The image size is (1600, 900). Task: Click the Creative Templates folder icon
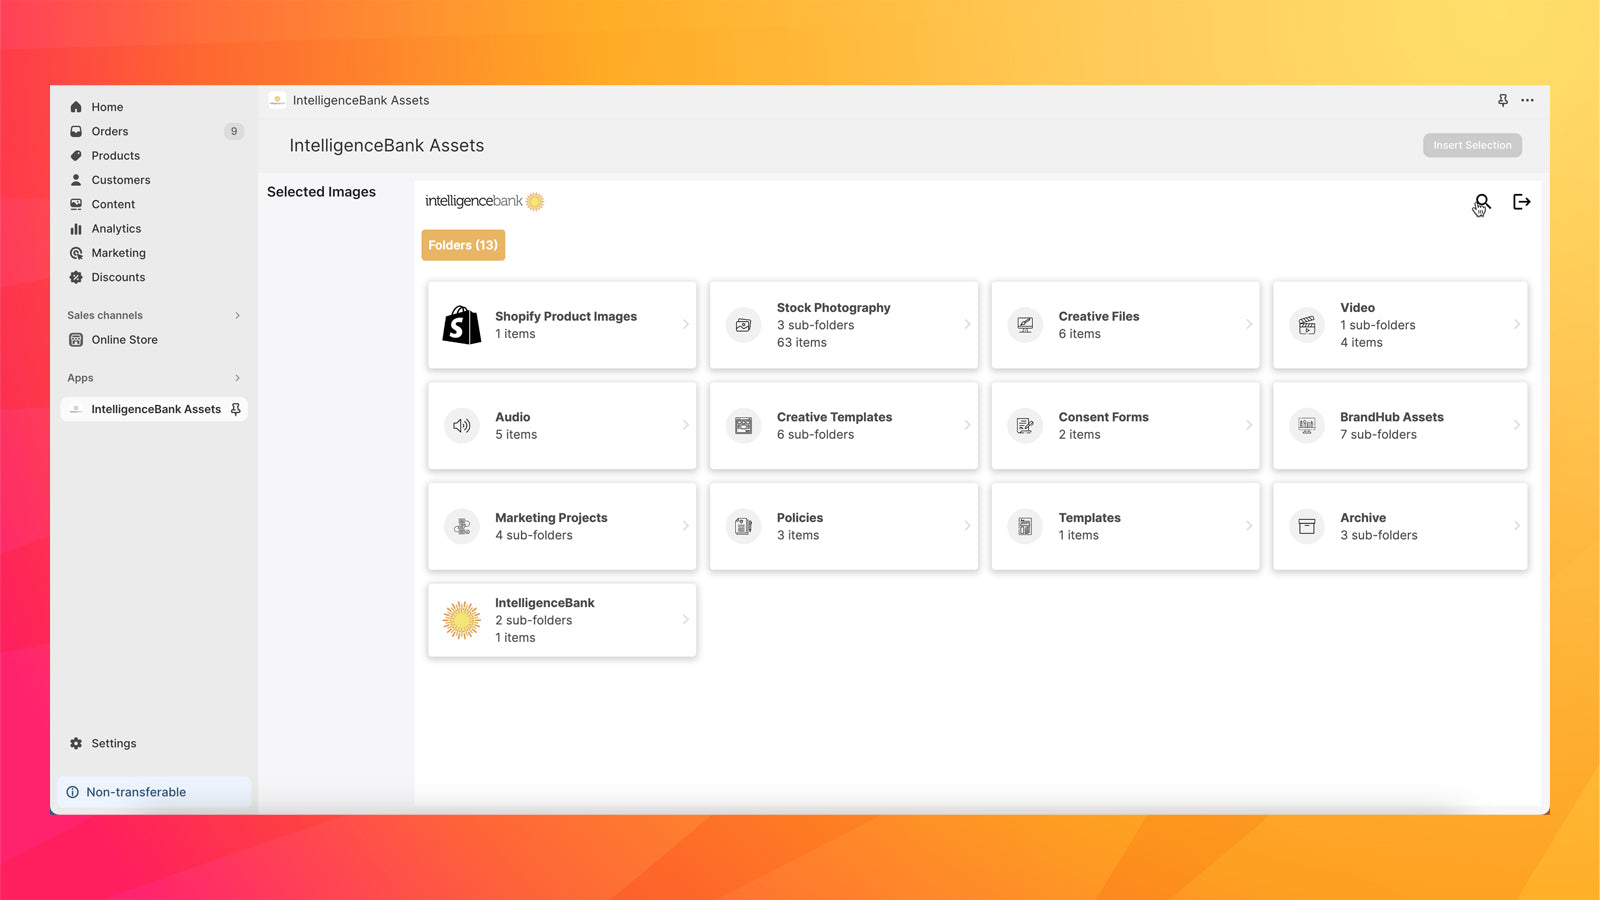pos(743,426)
